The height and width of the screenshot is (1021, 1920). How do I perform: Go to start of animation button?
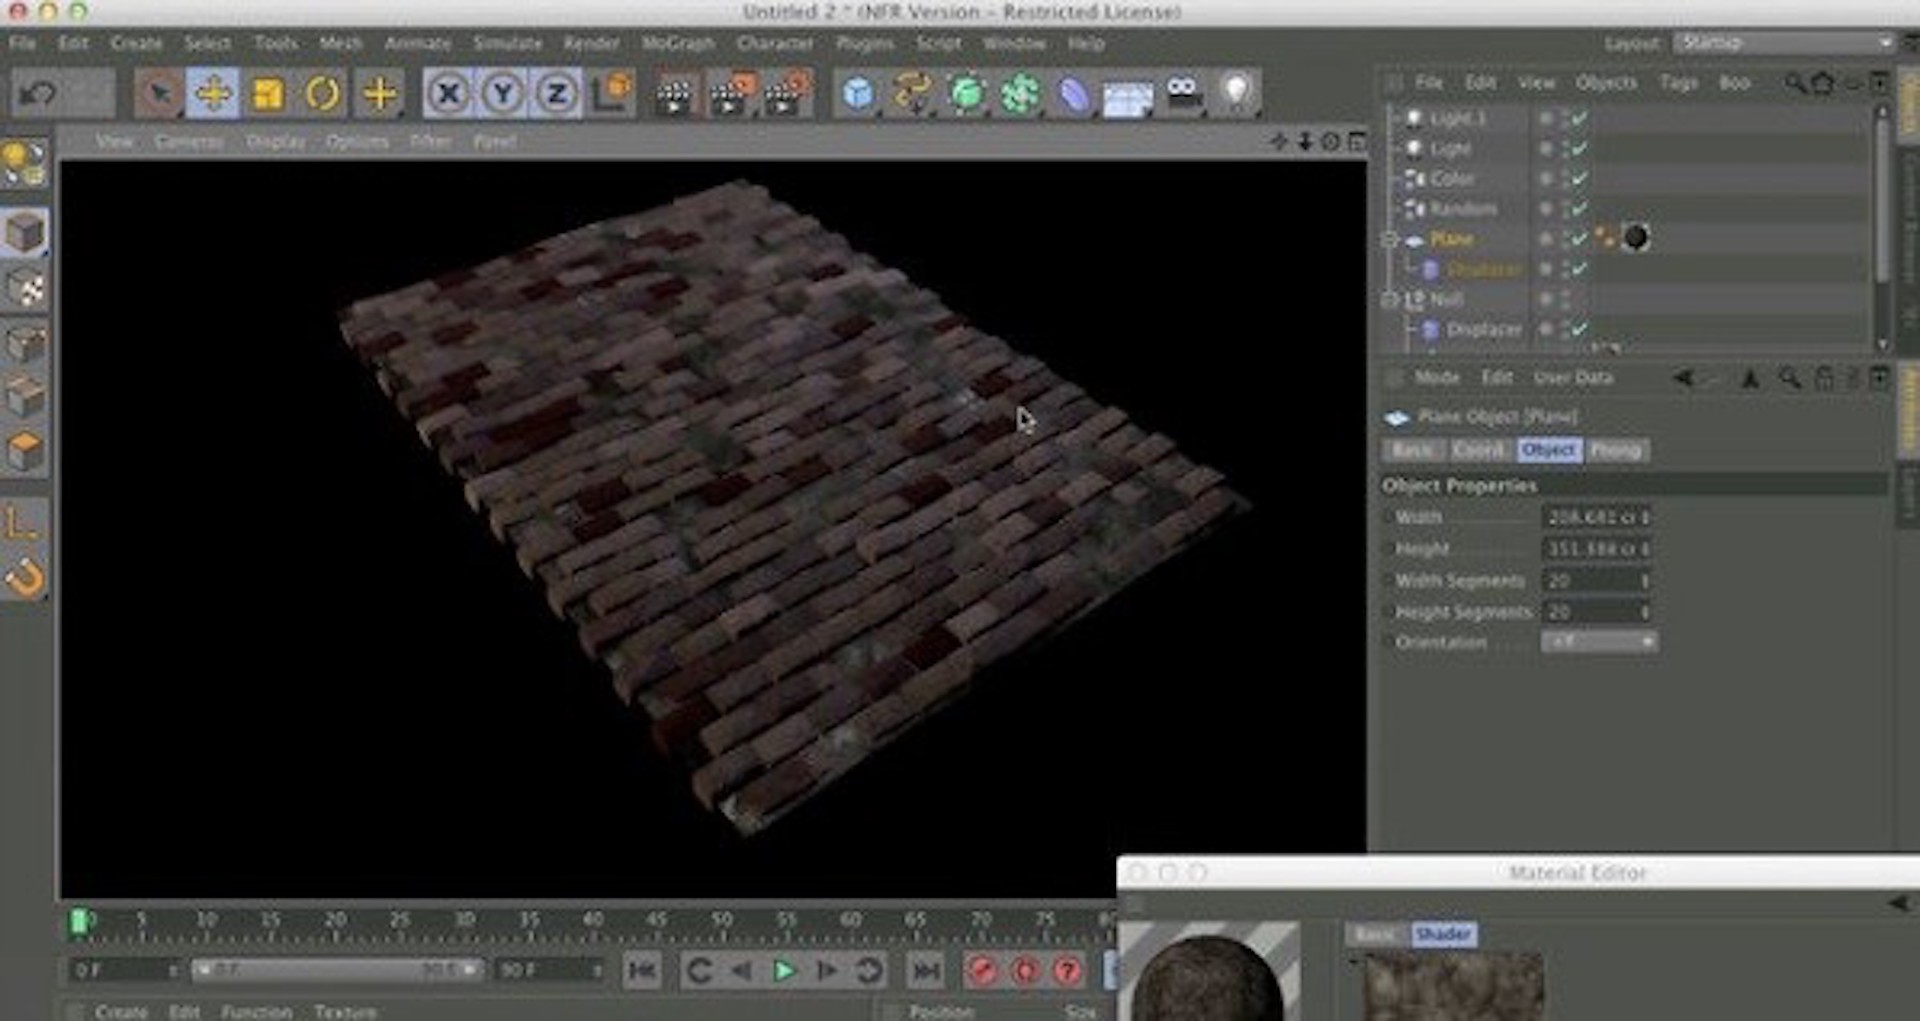(x=642, y=970)
